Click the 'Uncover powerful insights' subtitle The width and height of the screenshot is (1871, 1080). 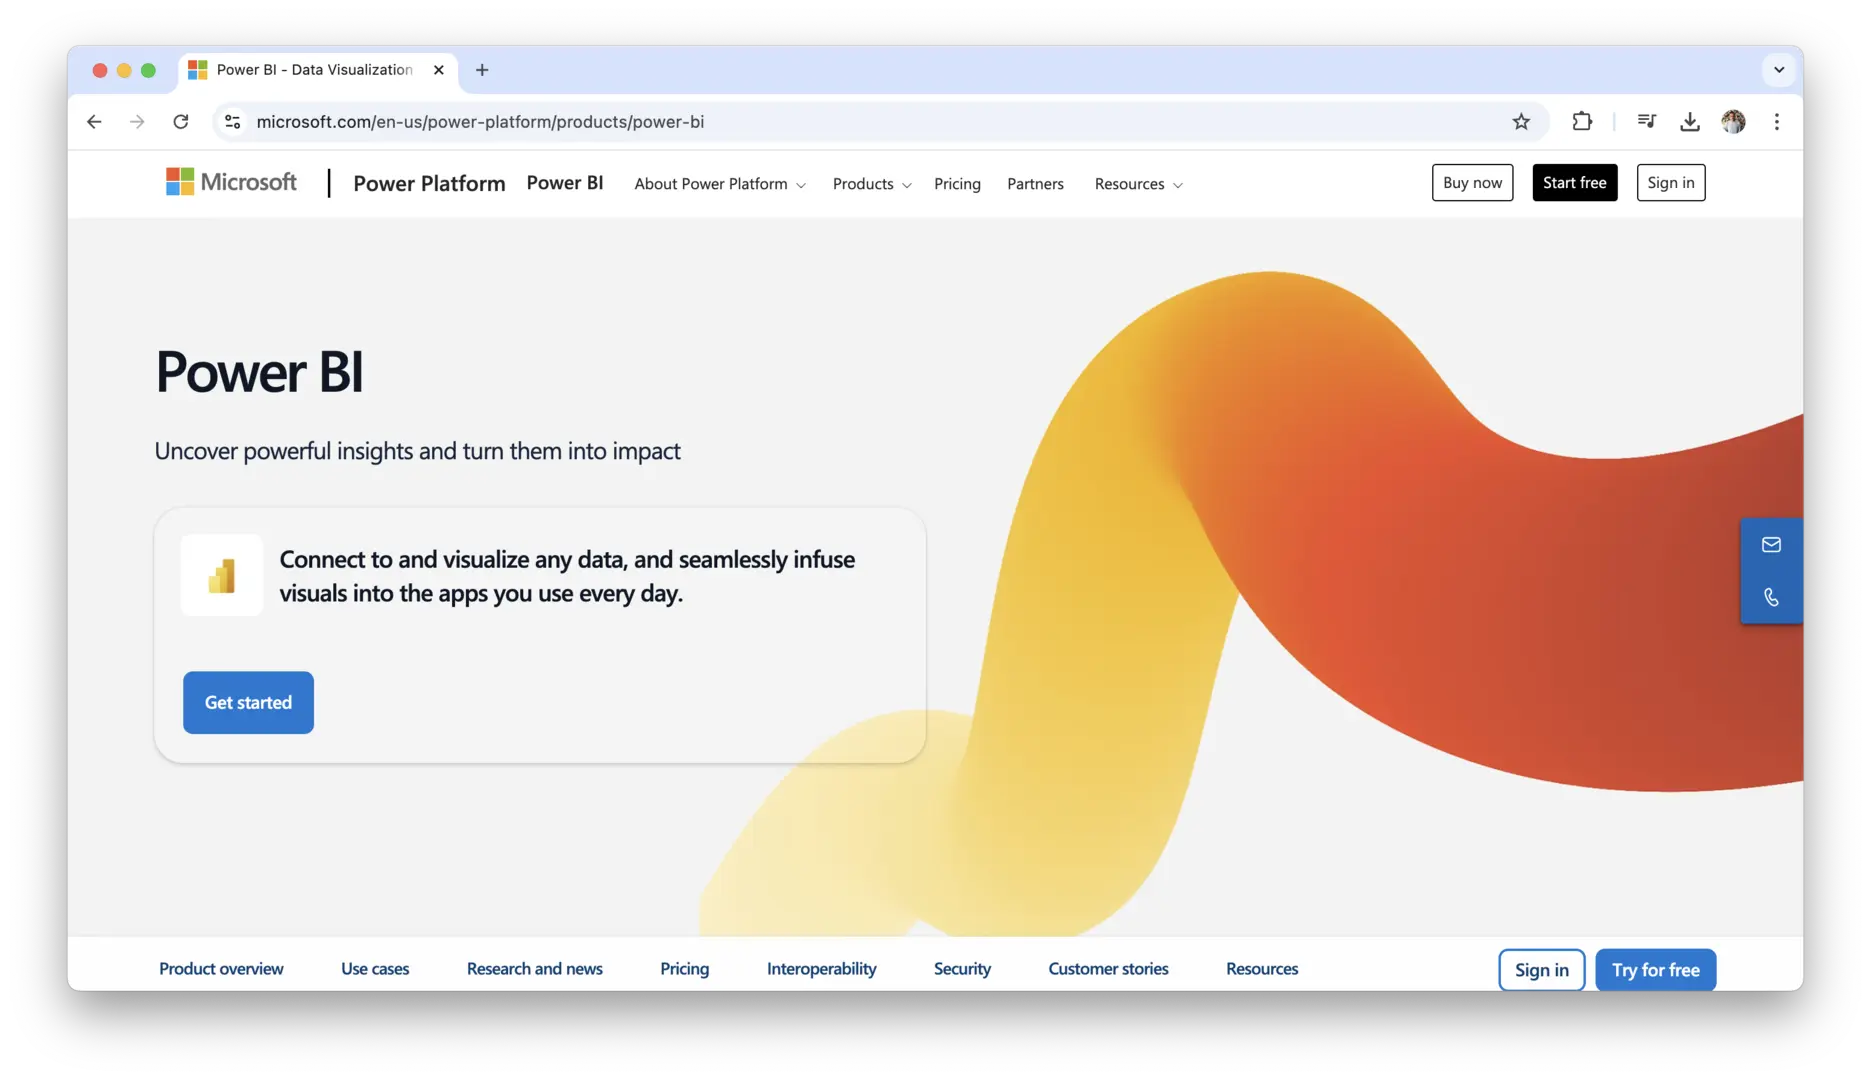tap(417, 451)
